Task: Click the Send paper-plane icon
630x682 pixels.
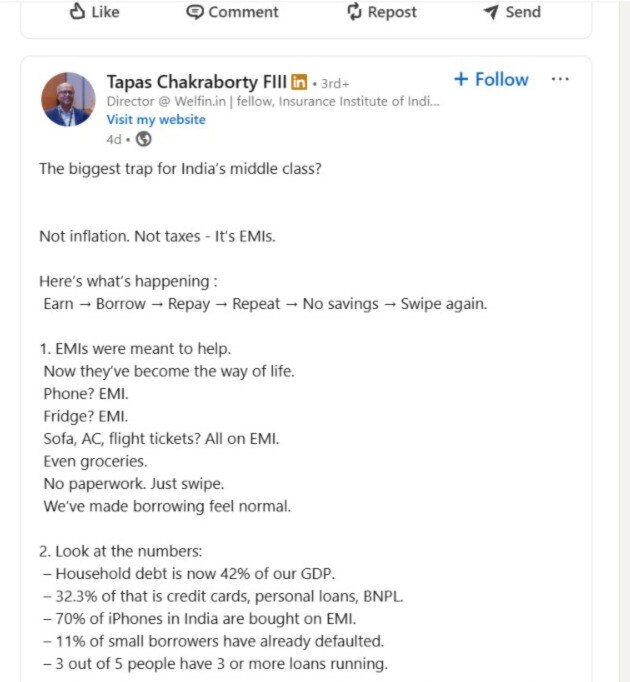Action: [x=490, y=11]
